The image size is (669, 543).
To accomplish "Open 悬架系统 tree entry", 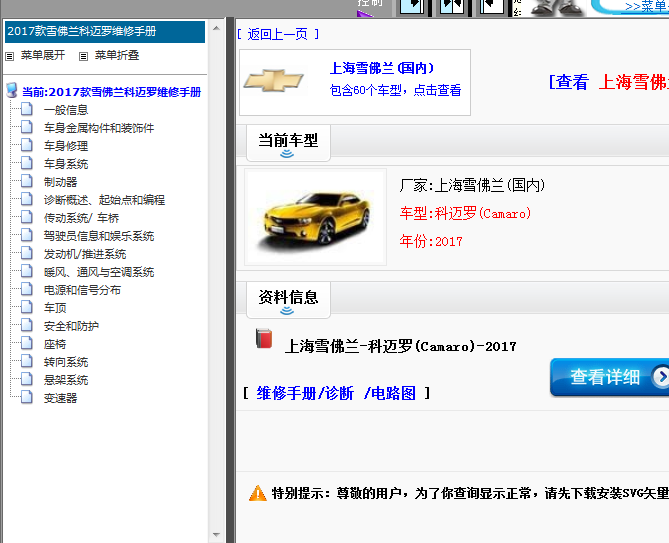I will pyautogui.click(x=66, y=380).
